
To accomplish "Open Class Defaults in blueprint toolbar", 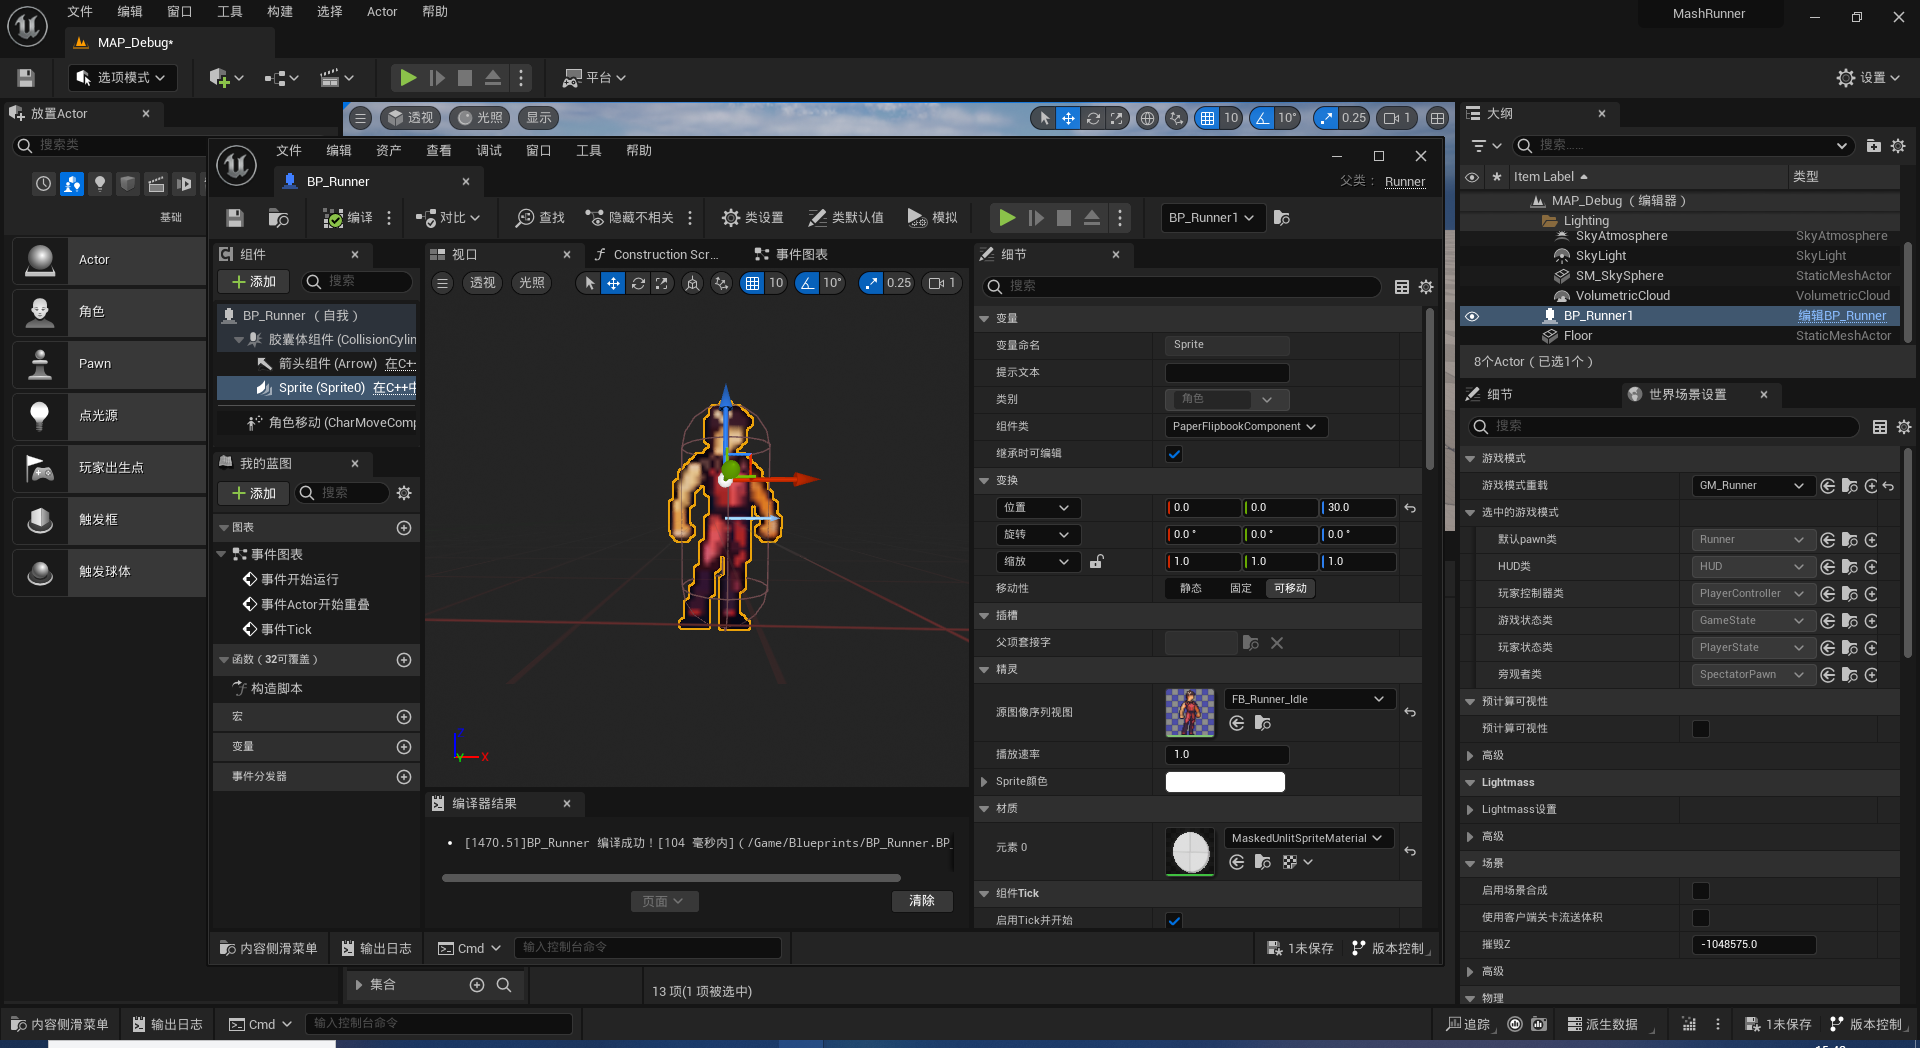I will [846, 218].
